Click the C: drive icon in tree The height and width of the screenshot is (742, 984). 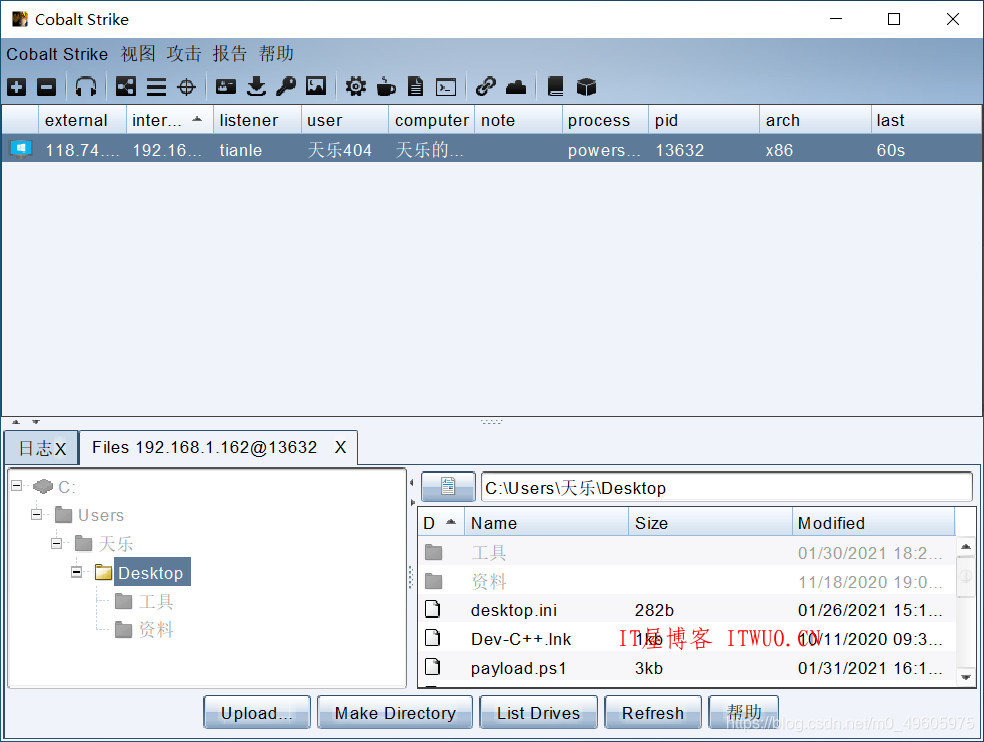point(43,486)
